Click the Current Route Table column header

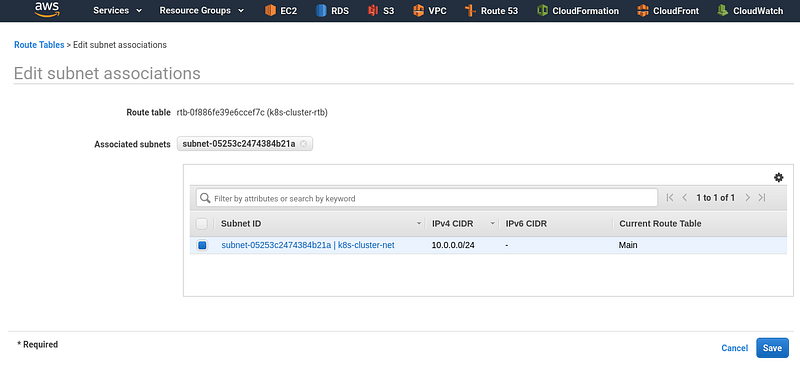660,224
